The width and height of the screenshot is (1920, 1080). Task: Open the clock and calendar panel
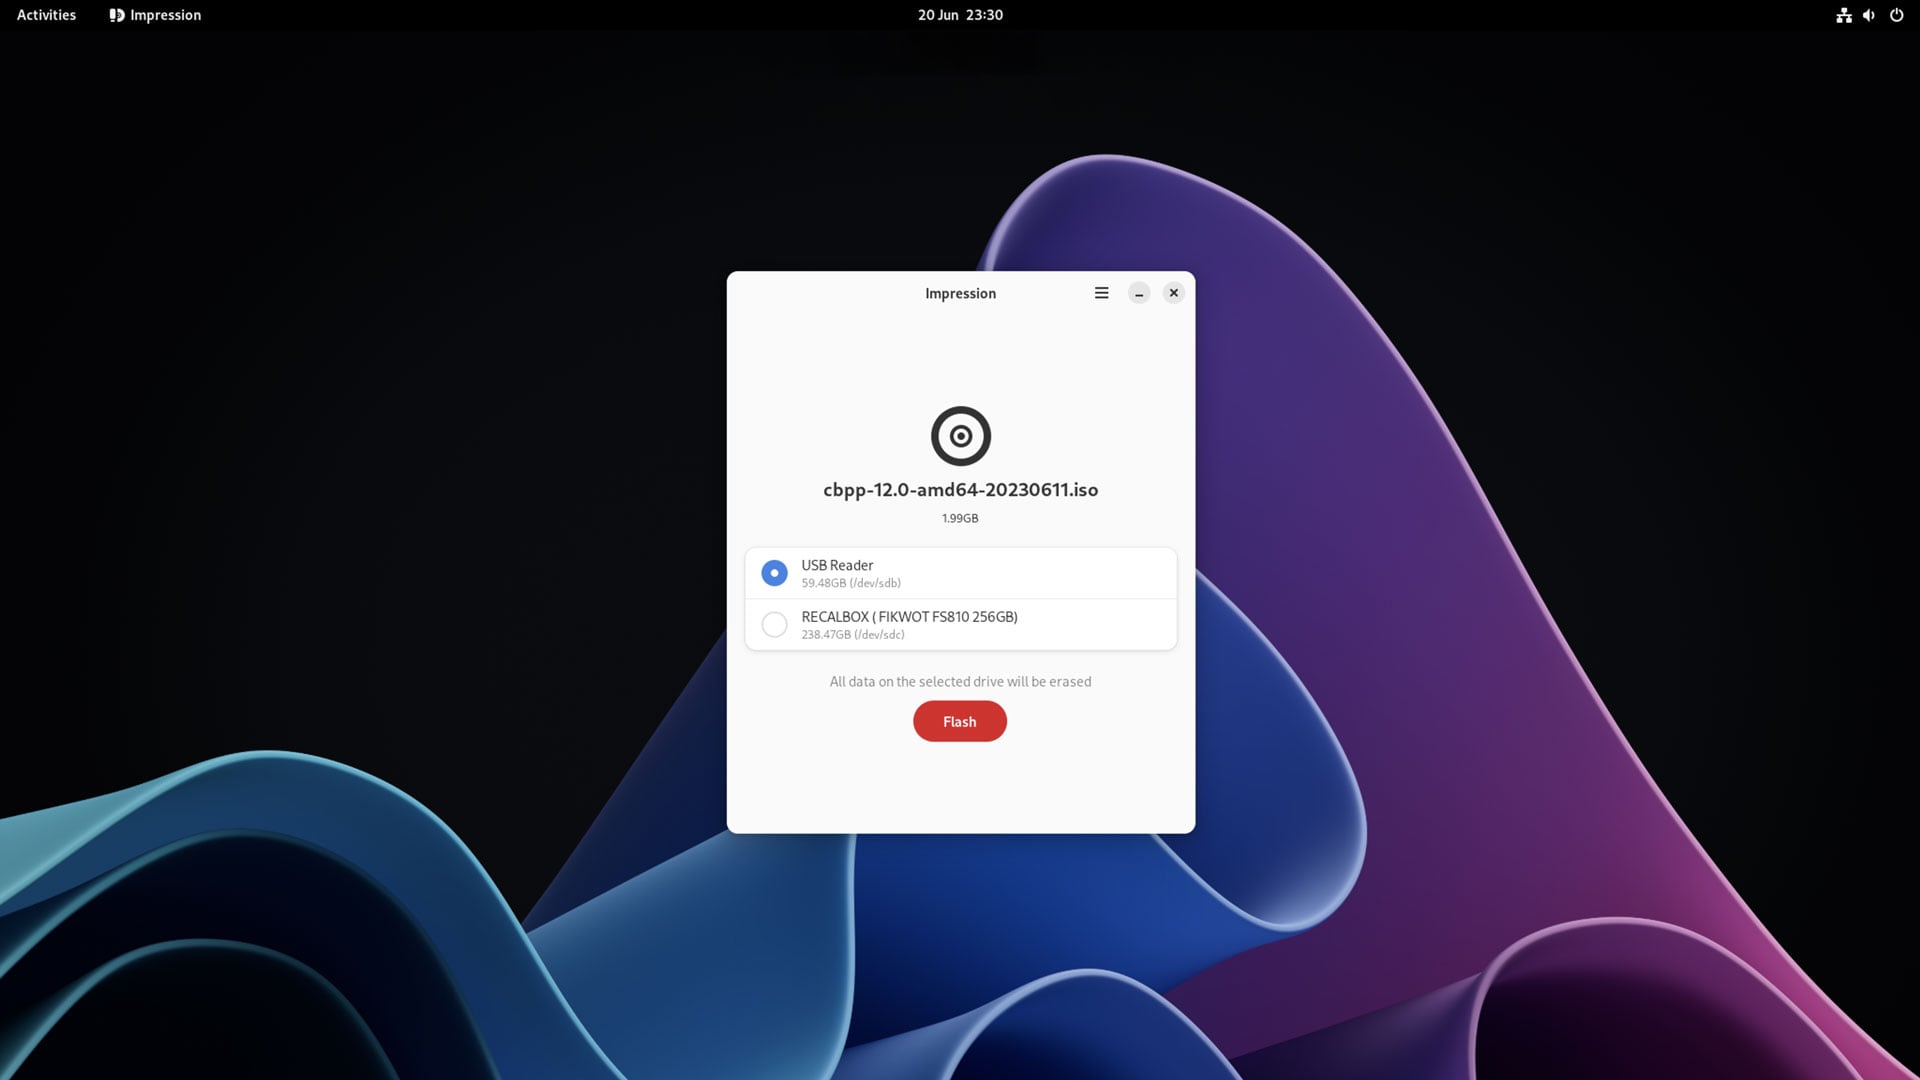960,15
